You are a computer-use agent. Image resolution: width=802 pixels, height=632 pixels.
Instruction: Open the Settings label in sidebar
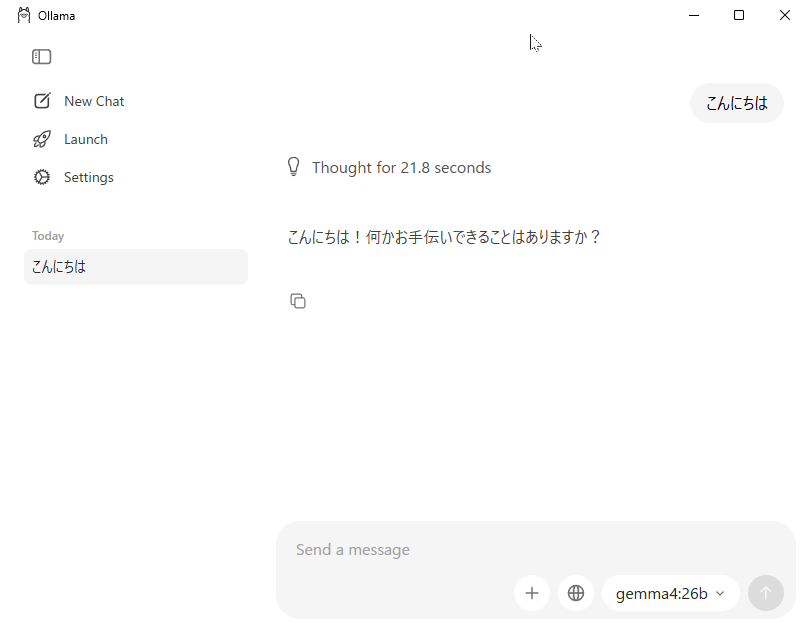tap(89, 177)
